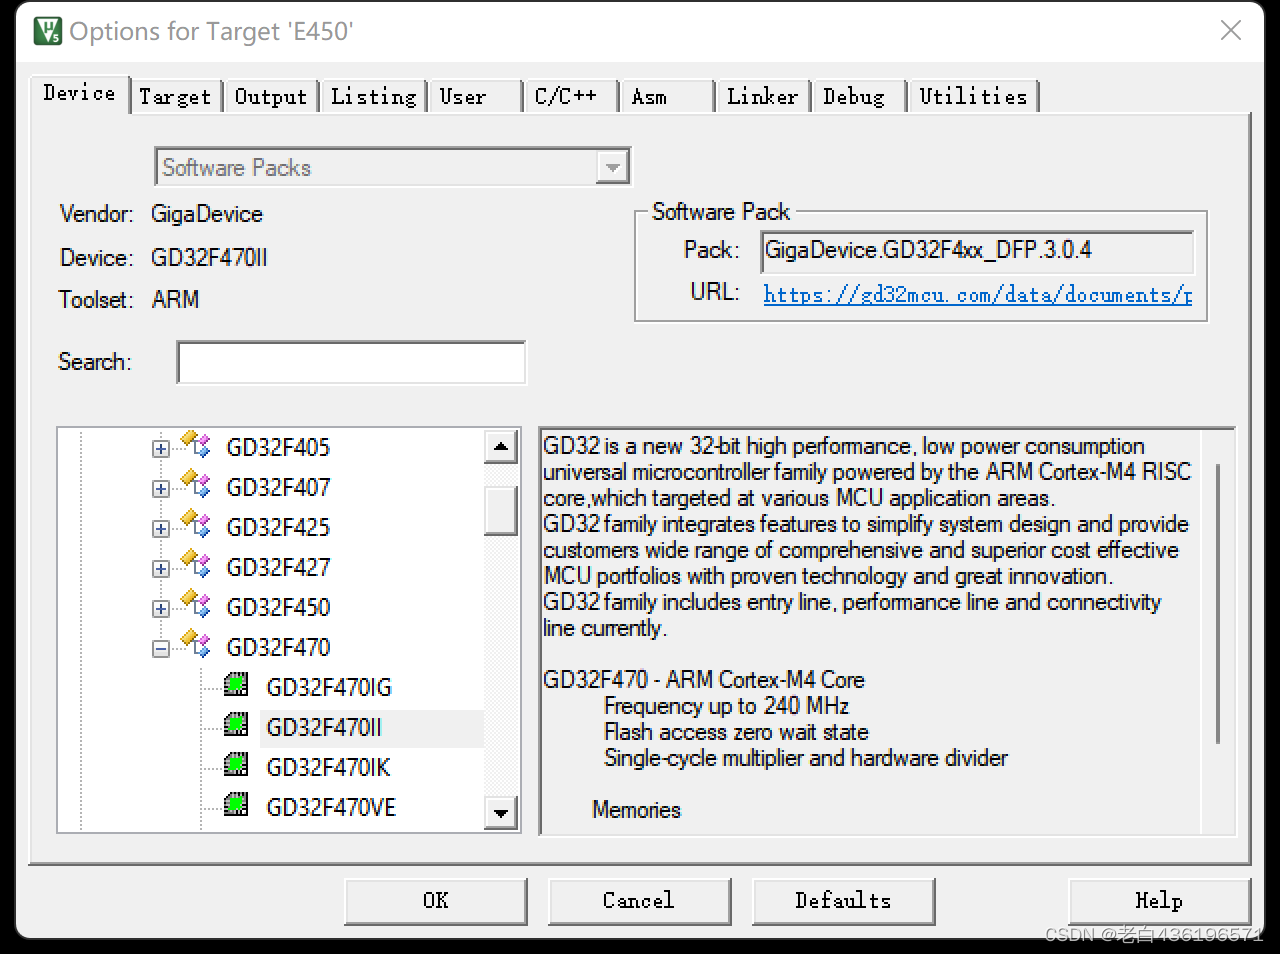This screenshot has height=954, width=1280.
Task: Click device tree scroll down arrow
Action: click(x=501, y=812)
